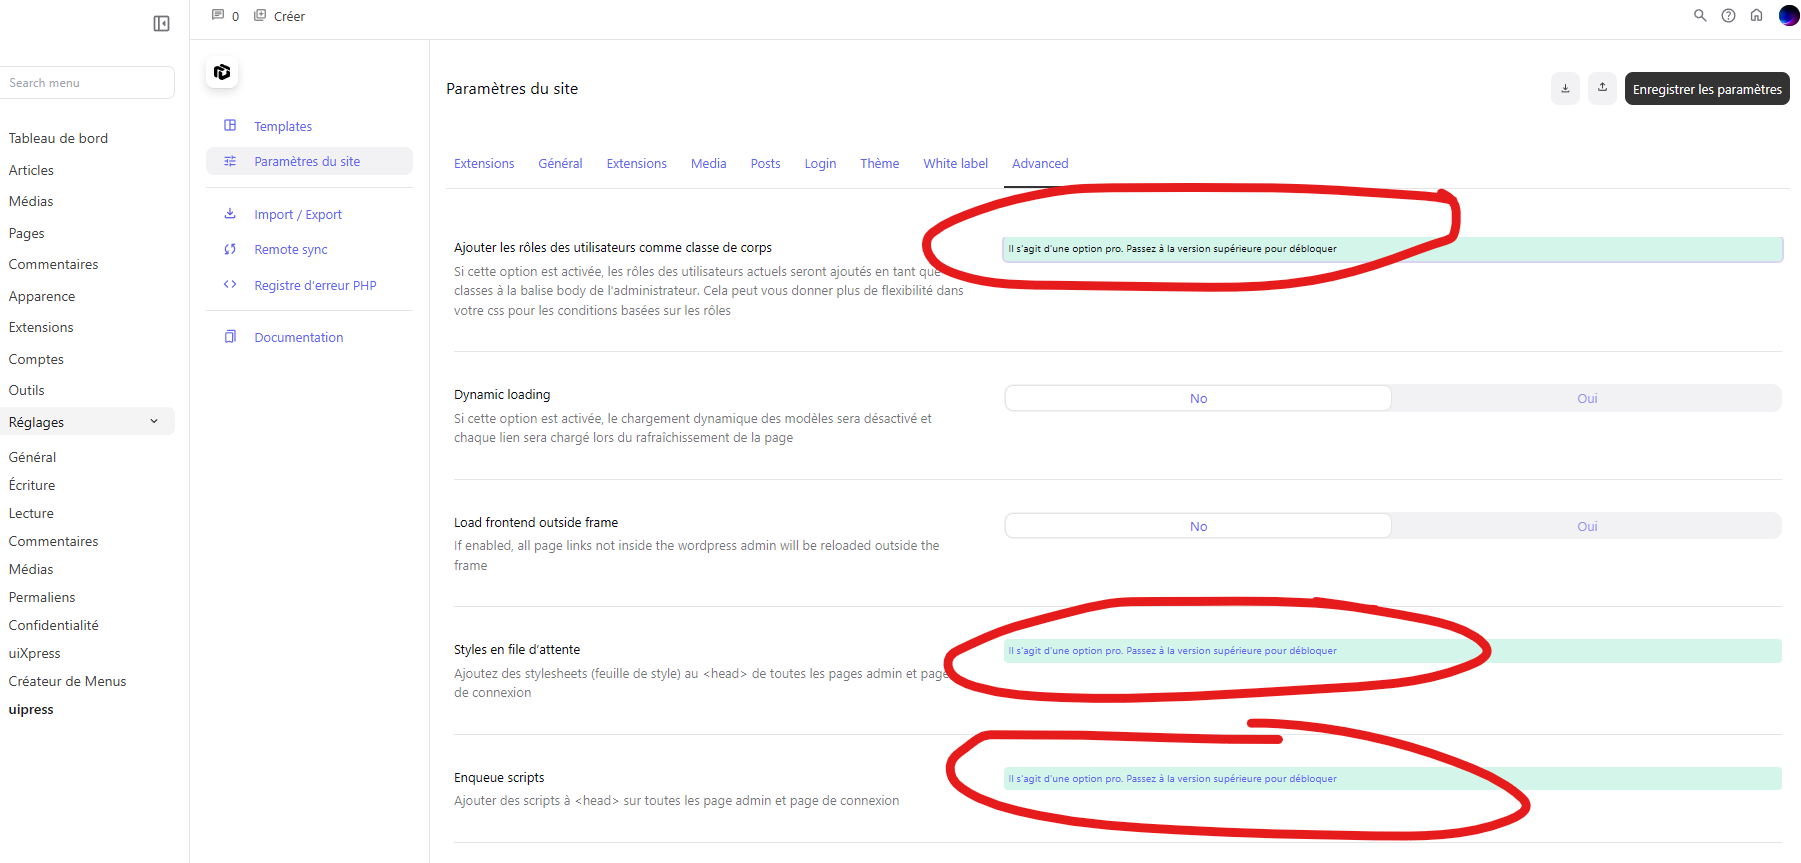Click the upload settings icon button
The width and height of the screenshot is (1801, 863).
(1602, 88)
